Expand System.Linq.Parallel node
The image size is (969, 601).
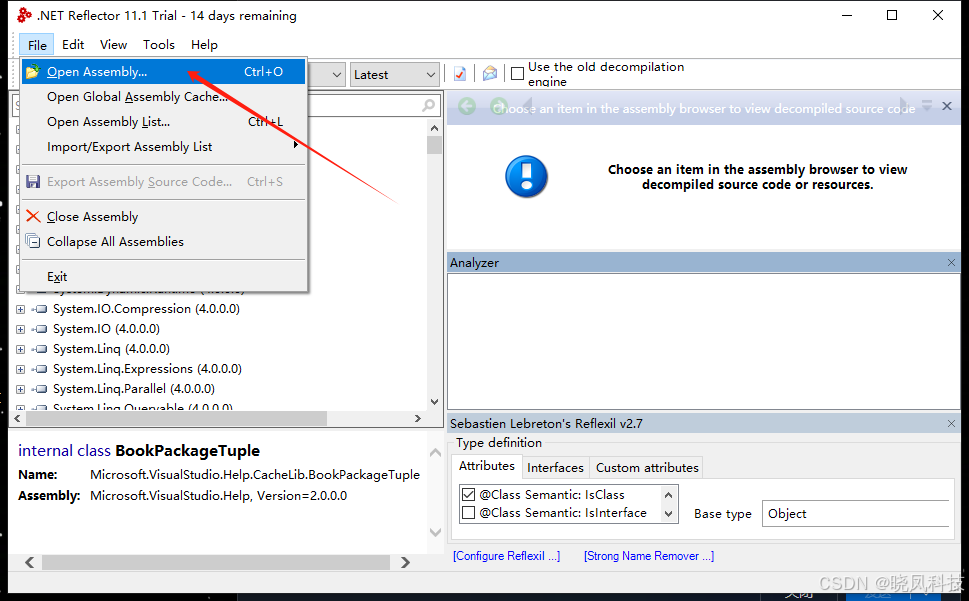click(x=20, y=390)
